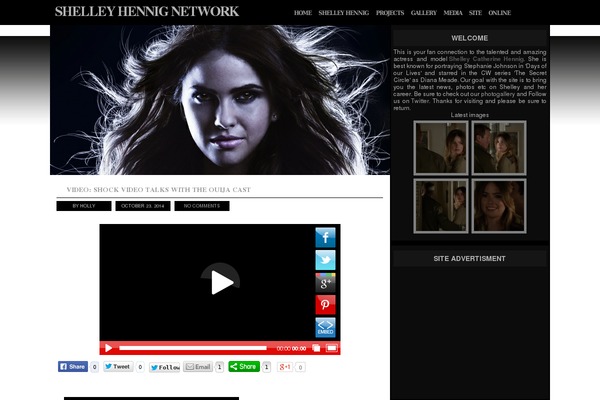This screenshot has height=400, width=600.
Task: Toggle fullscreen icon in video control bar
Action: (x=332, y=348)
